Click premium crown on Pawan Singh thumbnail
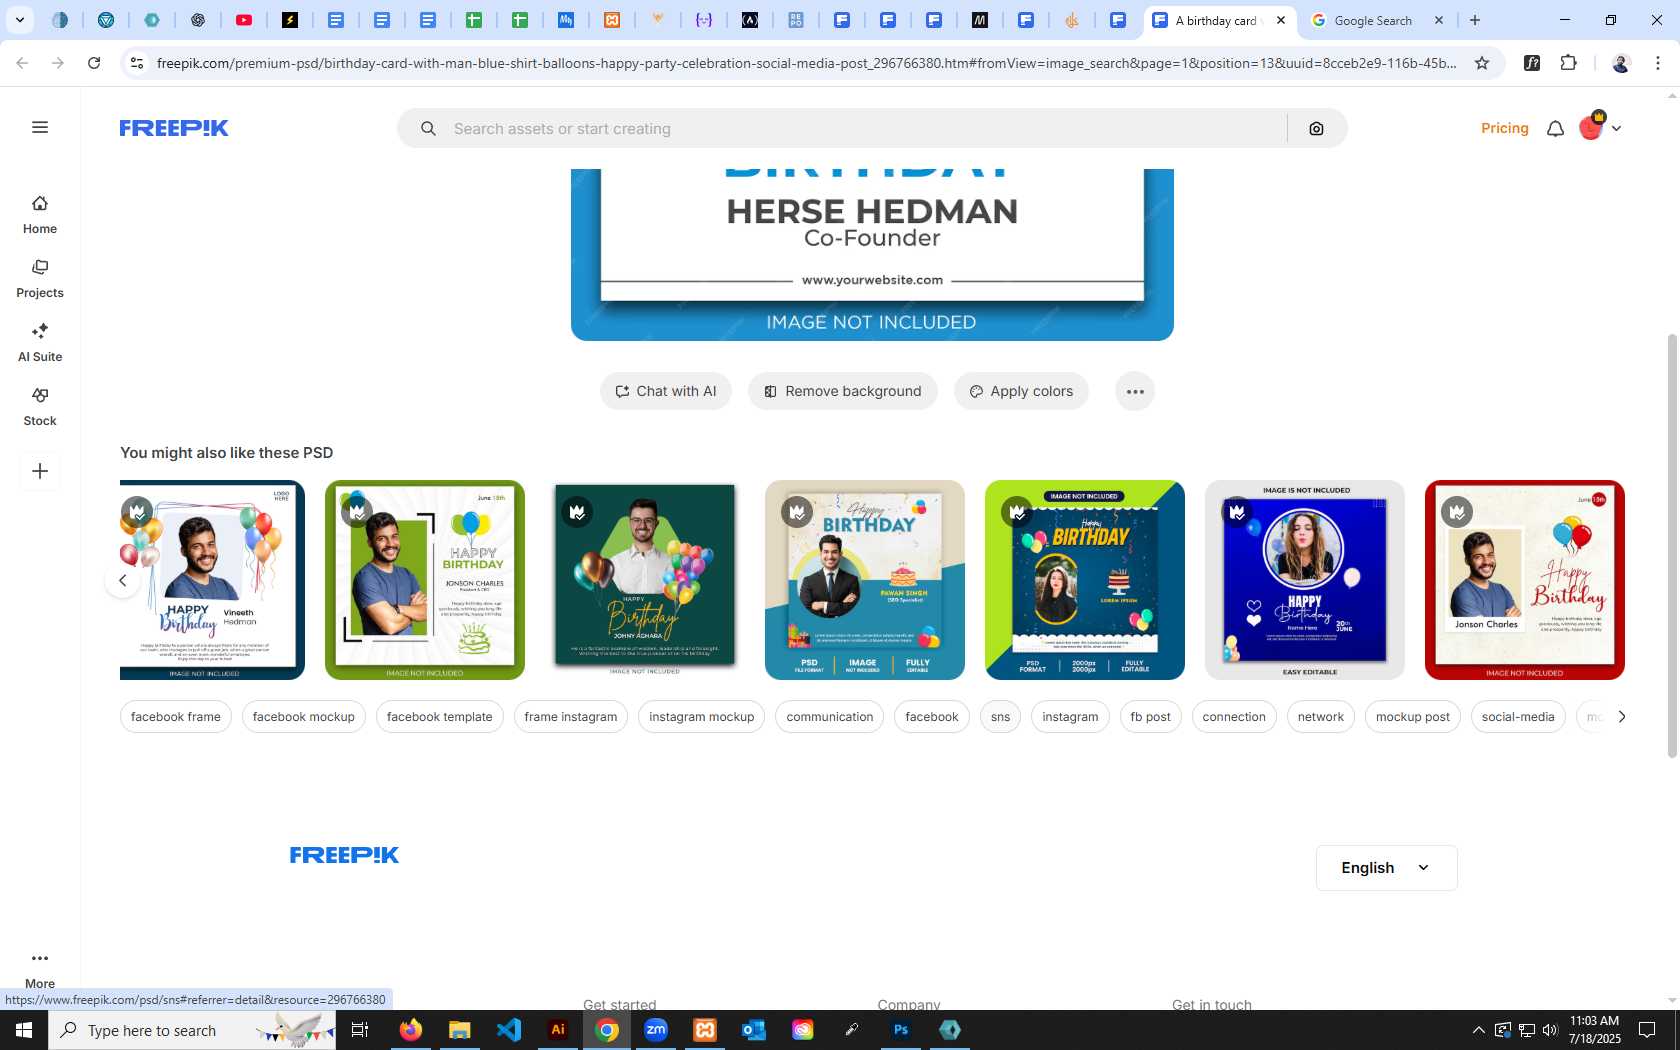The image size is (1680, 1050). [x=797, y=512]
